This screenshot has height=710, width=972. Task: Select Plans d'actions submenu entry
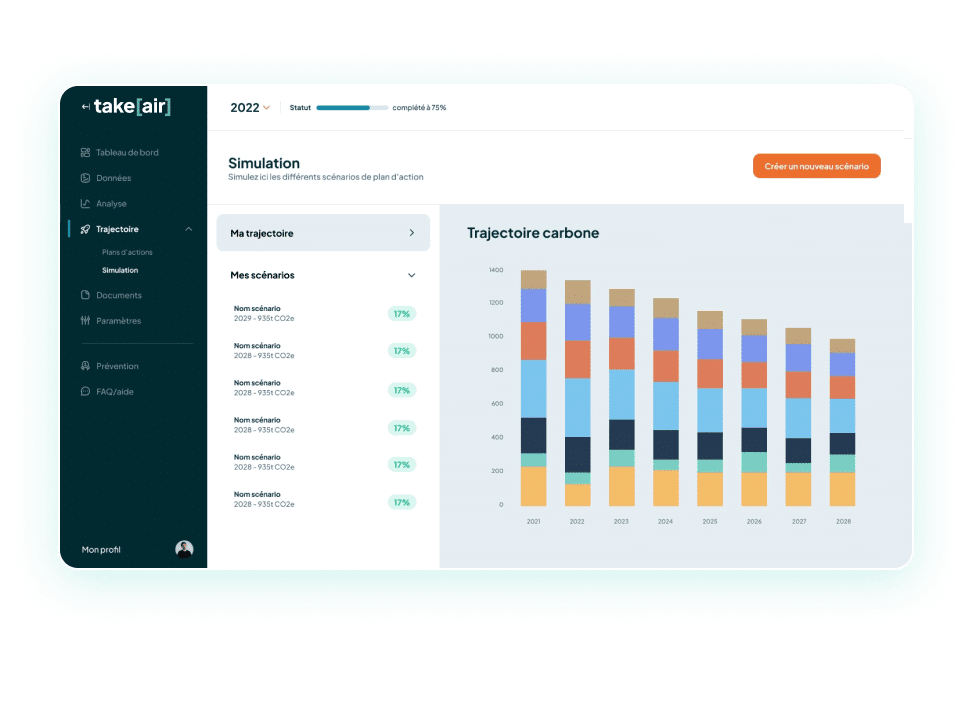tap(127, 252)
